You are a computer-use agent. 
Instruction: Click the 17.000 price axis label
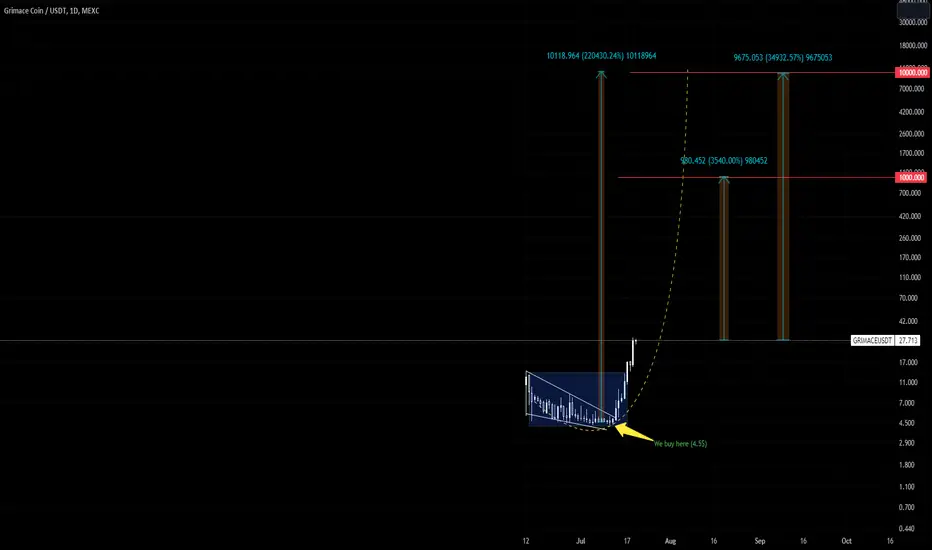point(908,362)
